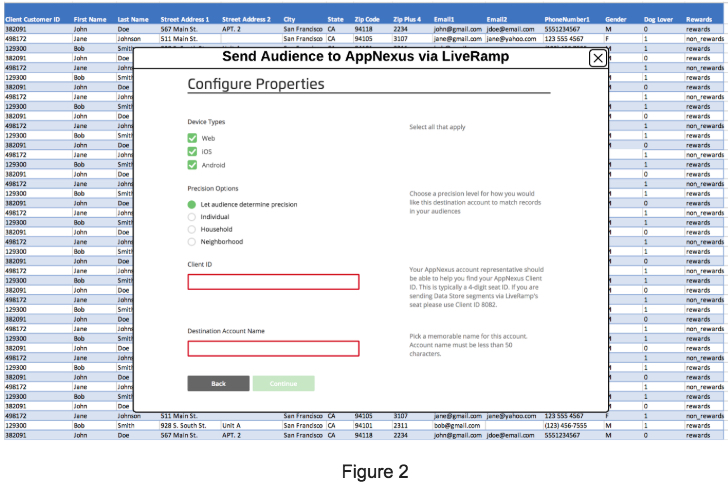Click the Dog Lover column header
The height and width of the screenshot is (486, 728).
click(x=658, y=19)
